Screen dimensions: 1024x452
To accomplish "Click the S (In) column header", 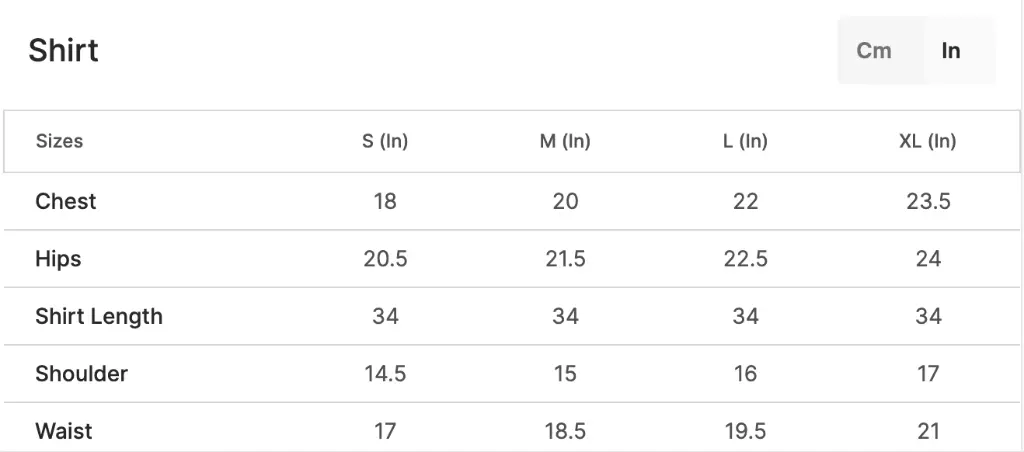I will (385, 141).
